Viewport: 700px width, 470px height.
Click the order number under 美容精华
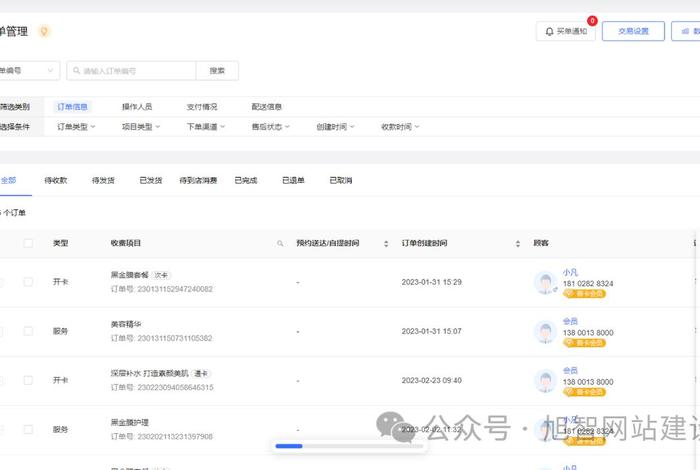coord(162,338)
